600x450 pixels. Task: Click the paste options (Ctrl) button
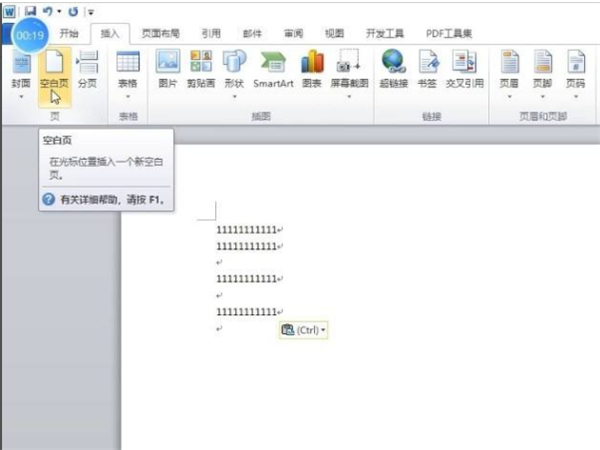[x=304, y=329]
